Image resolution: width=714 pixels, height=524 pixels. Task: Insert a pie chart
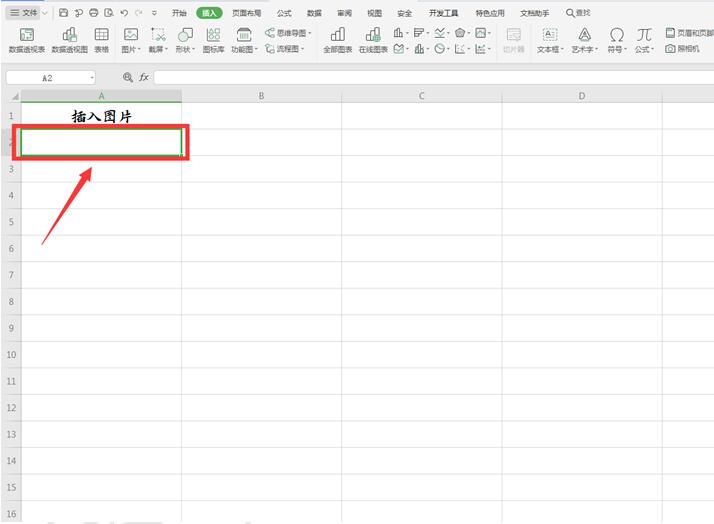click(439, 48)
